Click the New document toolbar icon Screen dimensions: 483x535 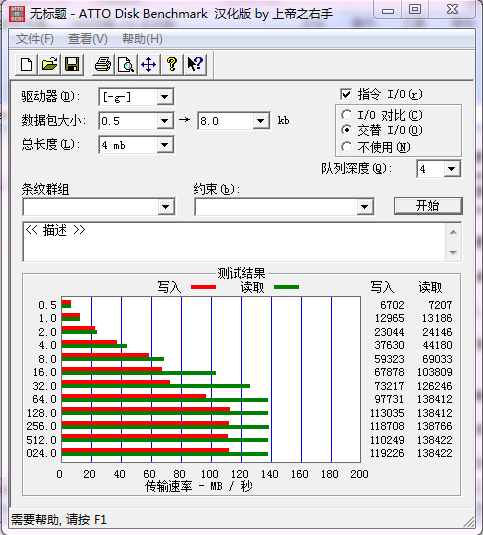[27, 64]
